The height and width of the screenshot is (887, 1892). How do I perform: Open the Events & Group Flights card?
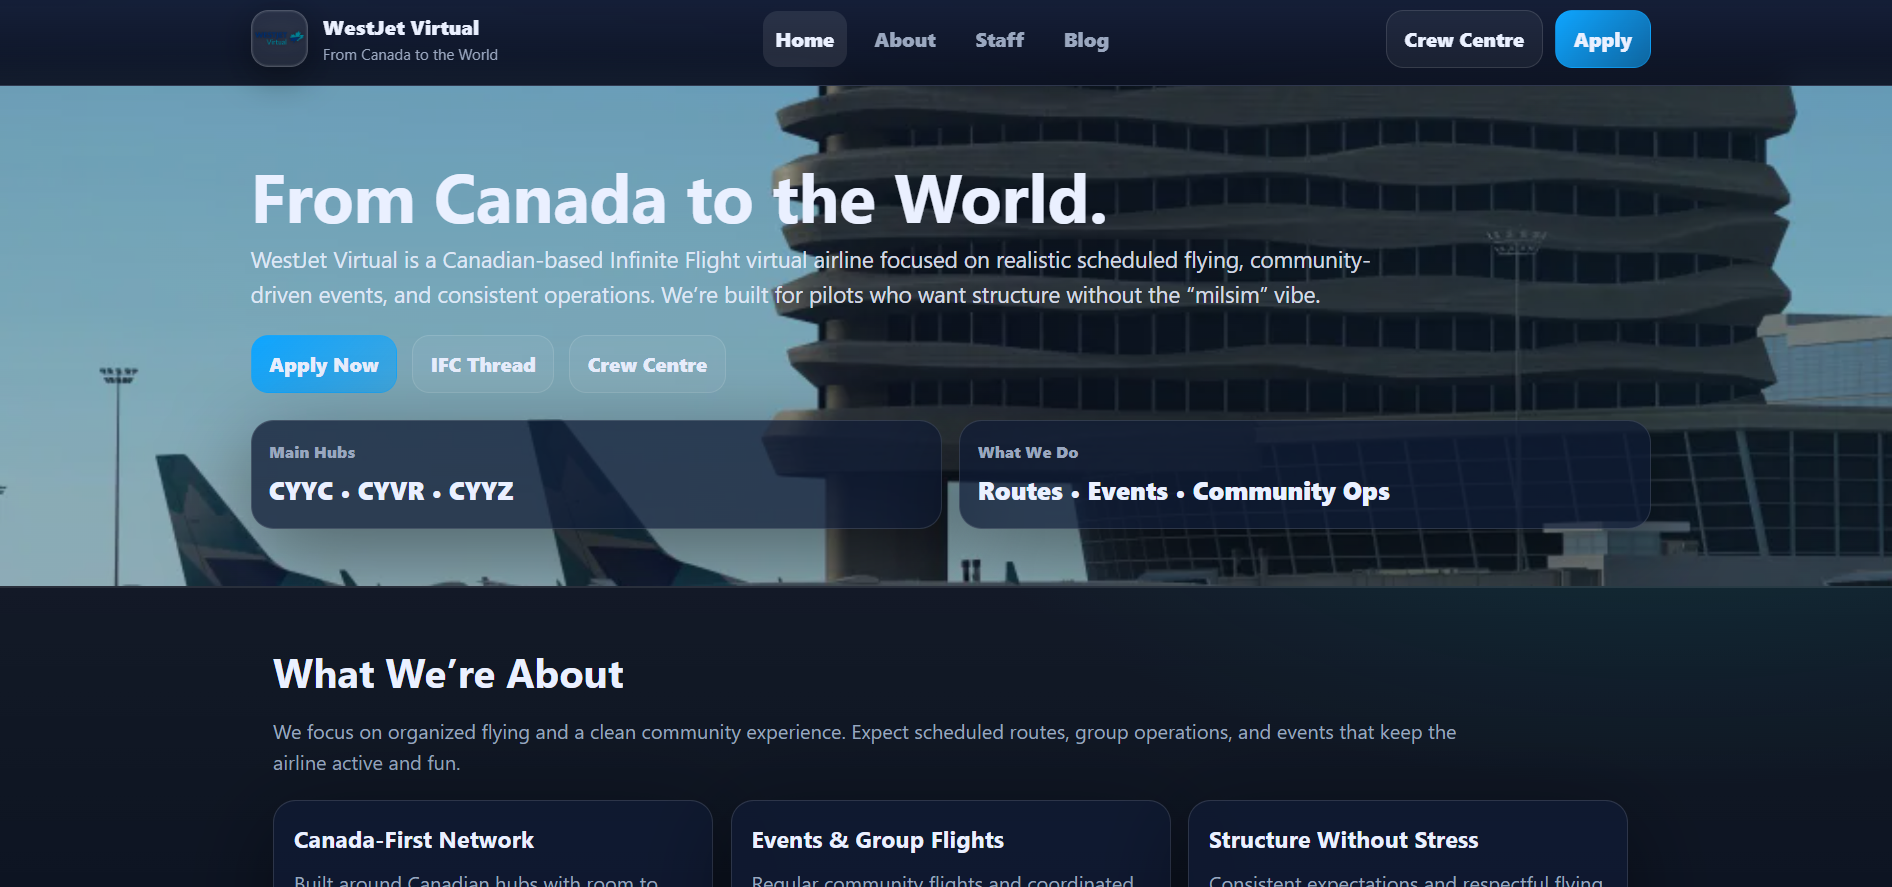pyautogui.click(x=951, y=844)
